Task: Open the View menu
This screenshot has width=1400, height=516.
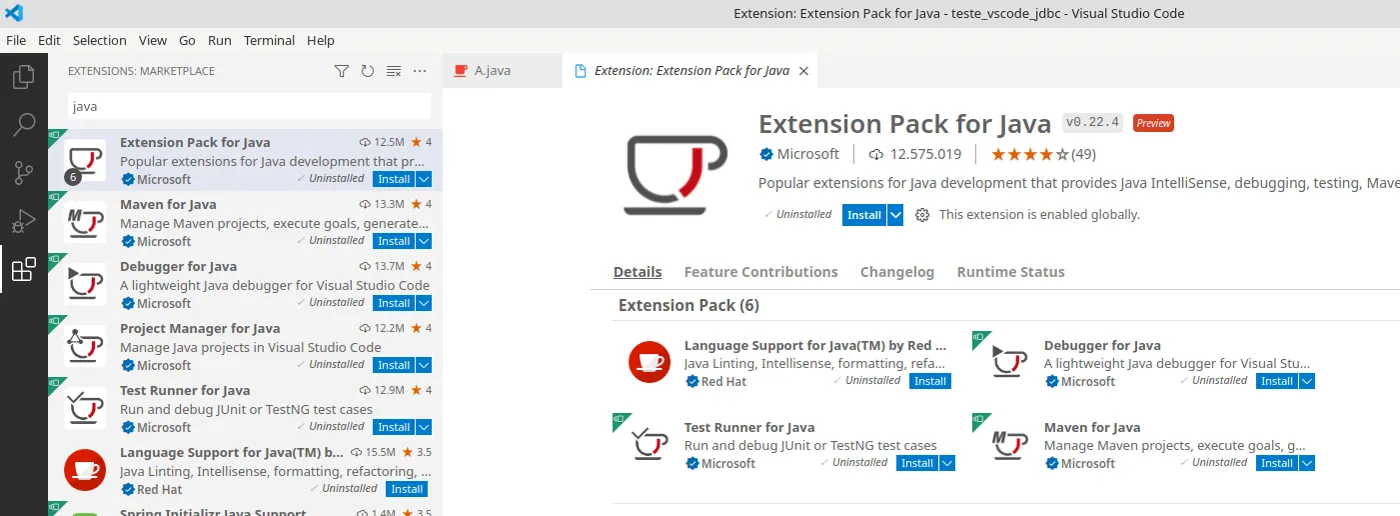Action: 153,41
